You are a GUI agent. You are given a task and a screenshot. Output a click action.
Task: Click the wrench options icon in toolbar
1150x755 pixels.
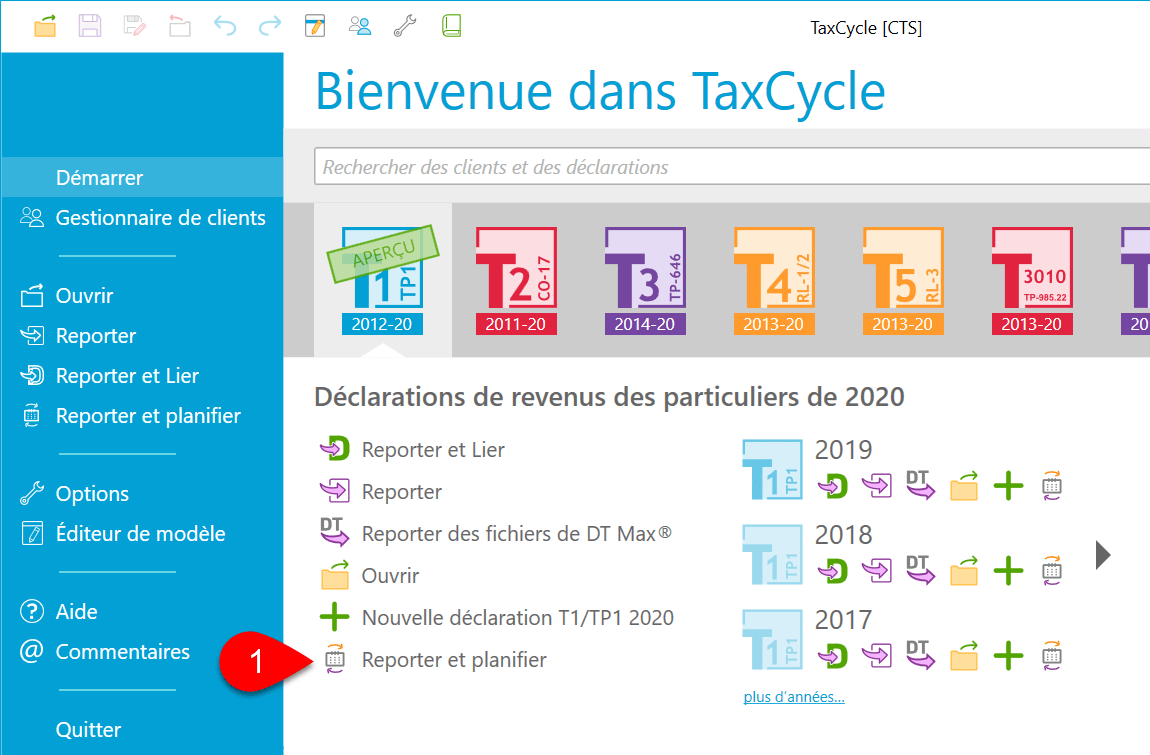pos(405,27)
